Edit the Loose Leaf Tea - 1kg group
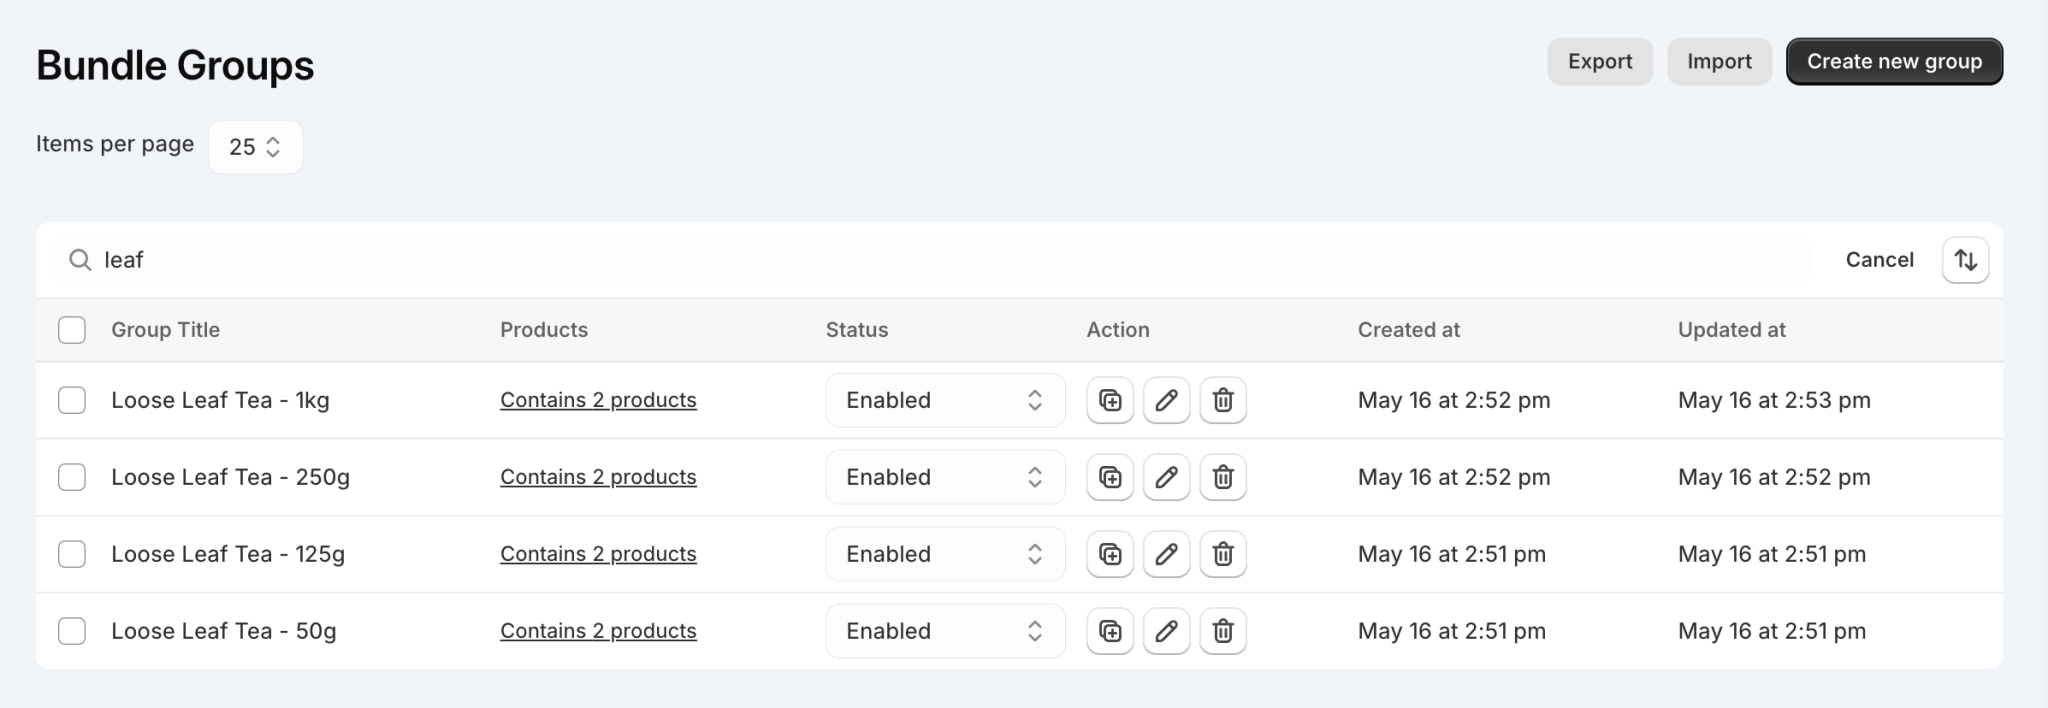 tap(1166, 400)
